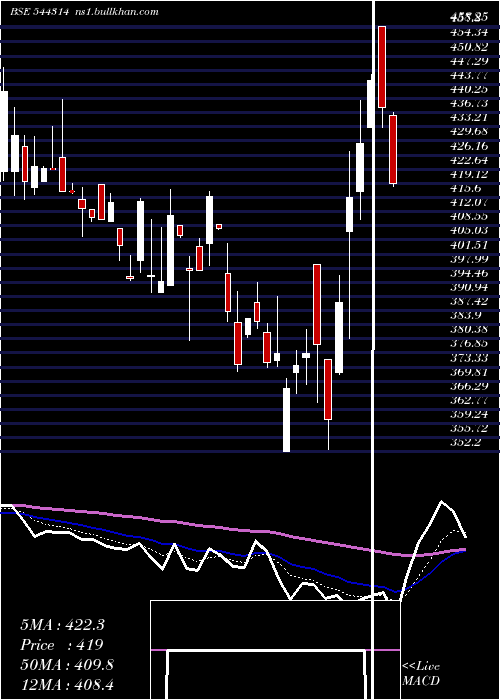Select the 412.07 axis value
Viewport: 500px width, 700px height.
coord(468,203)
